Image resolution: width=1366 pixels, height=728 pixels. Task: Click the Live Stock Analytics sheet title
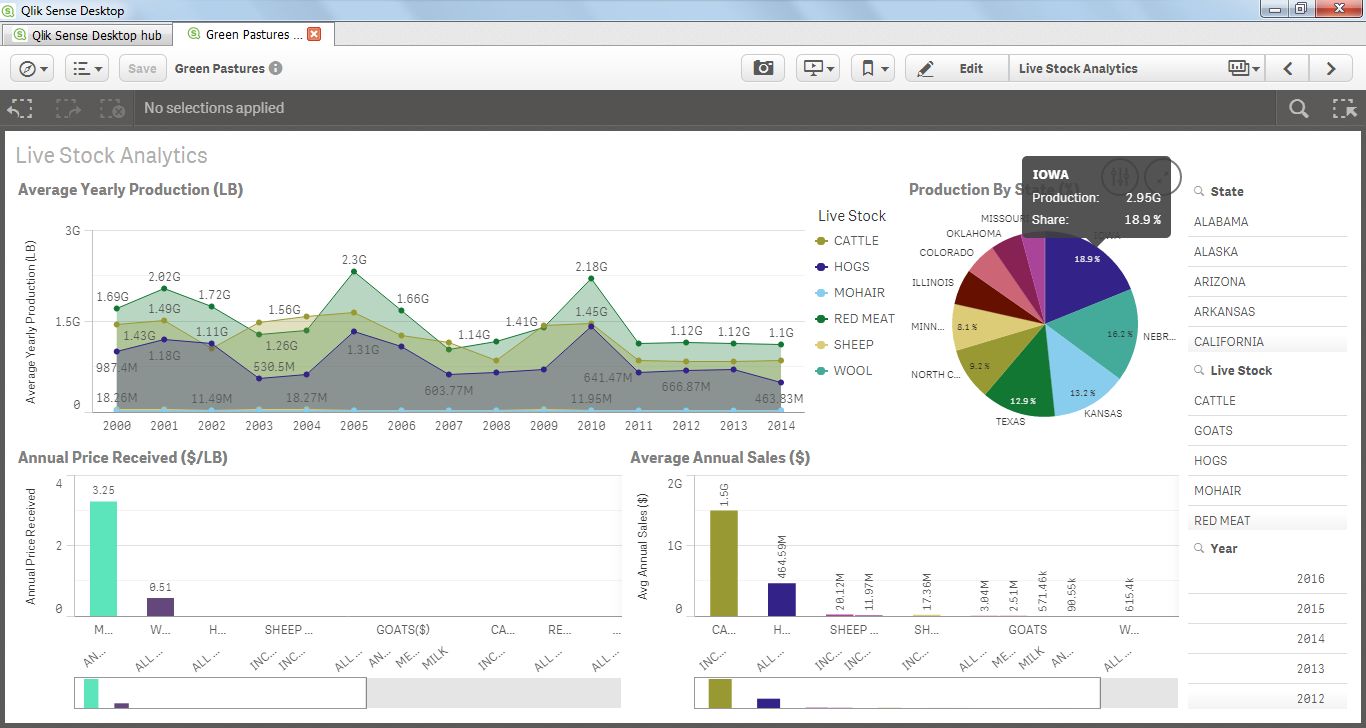(112, 155)
